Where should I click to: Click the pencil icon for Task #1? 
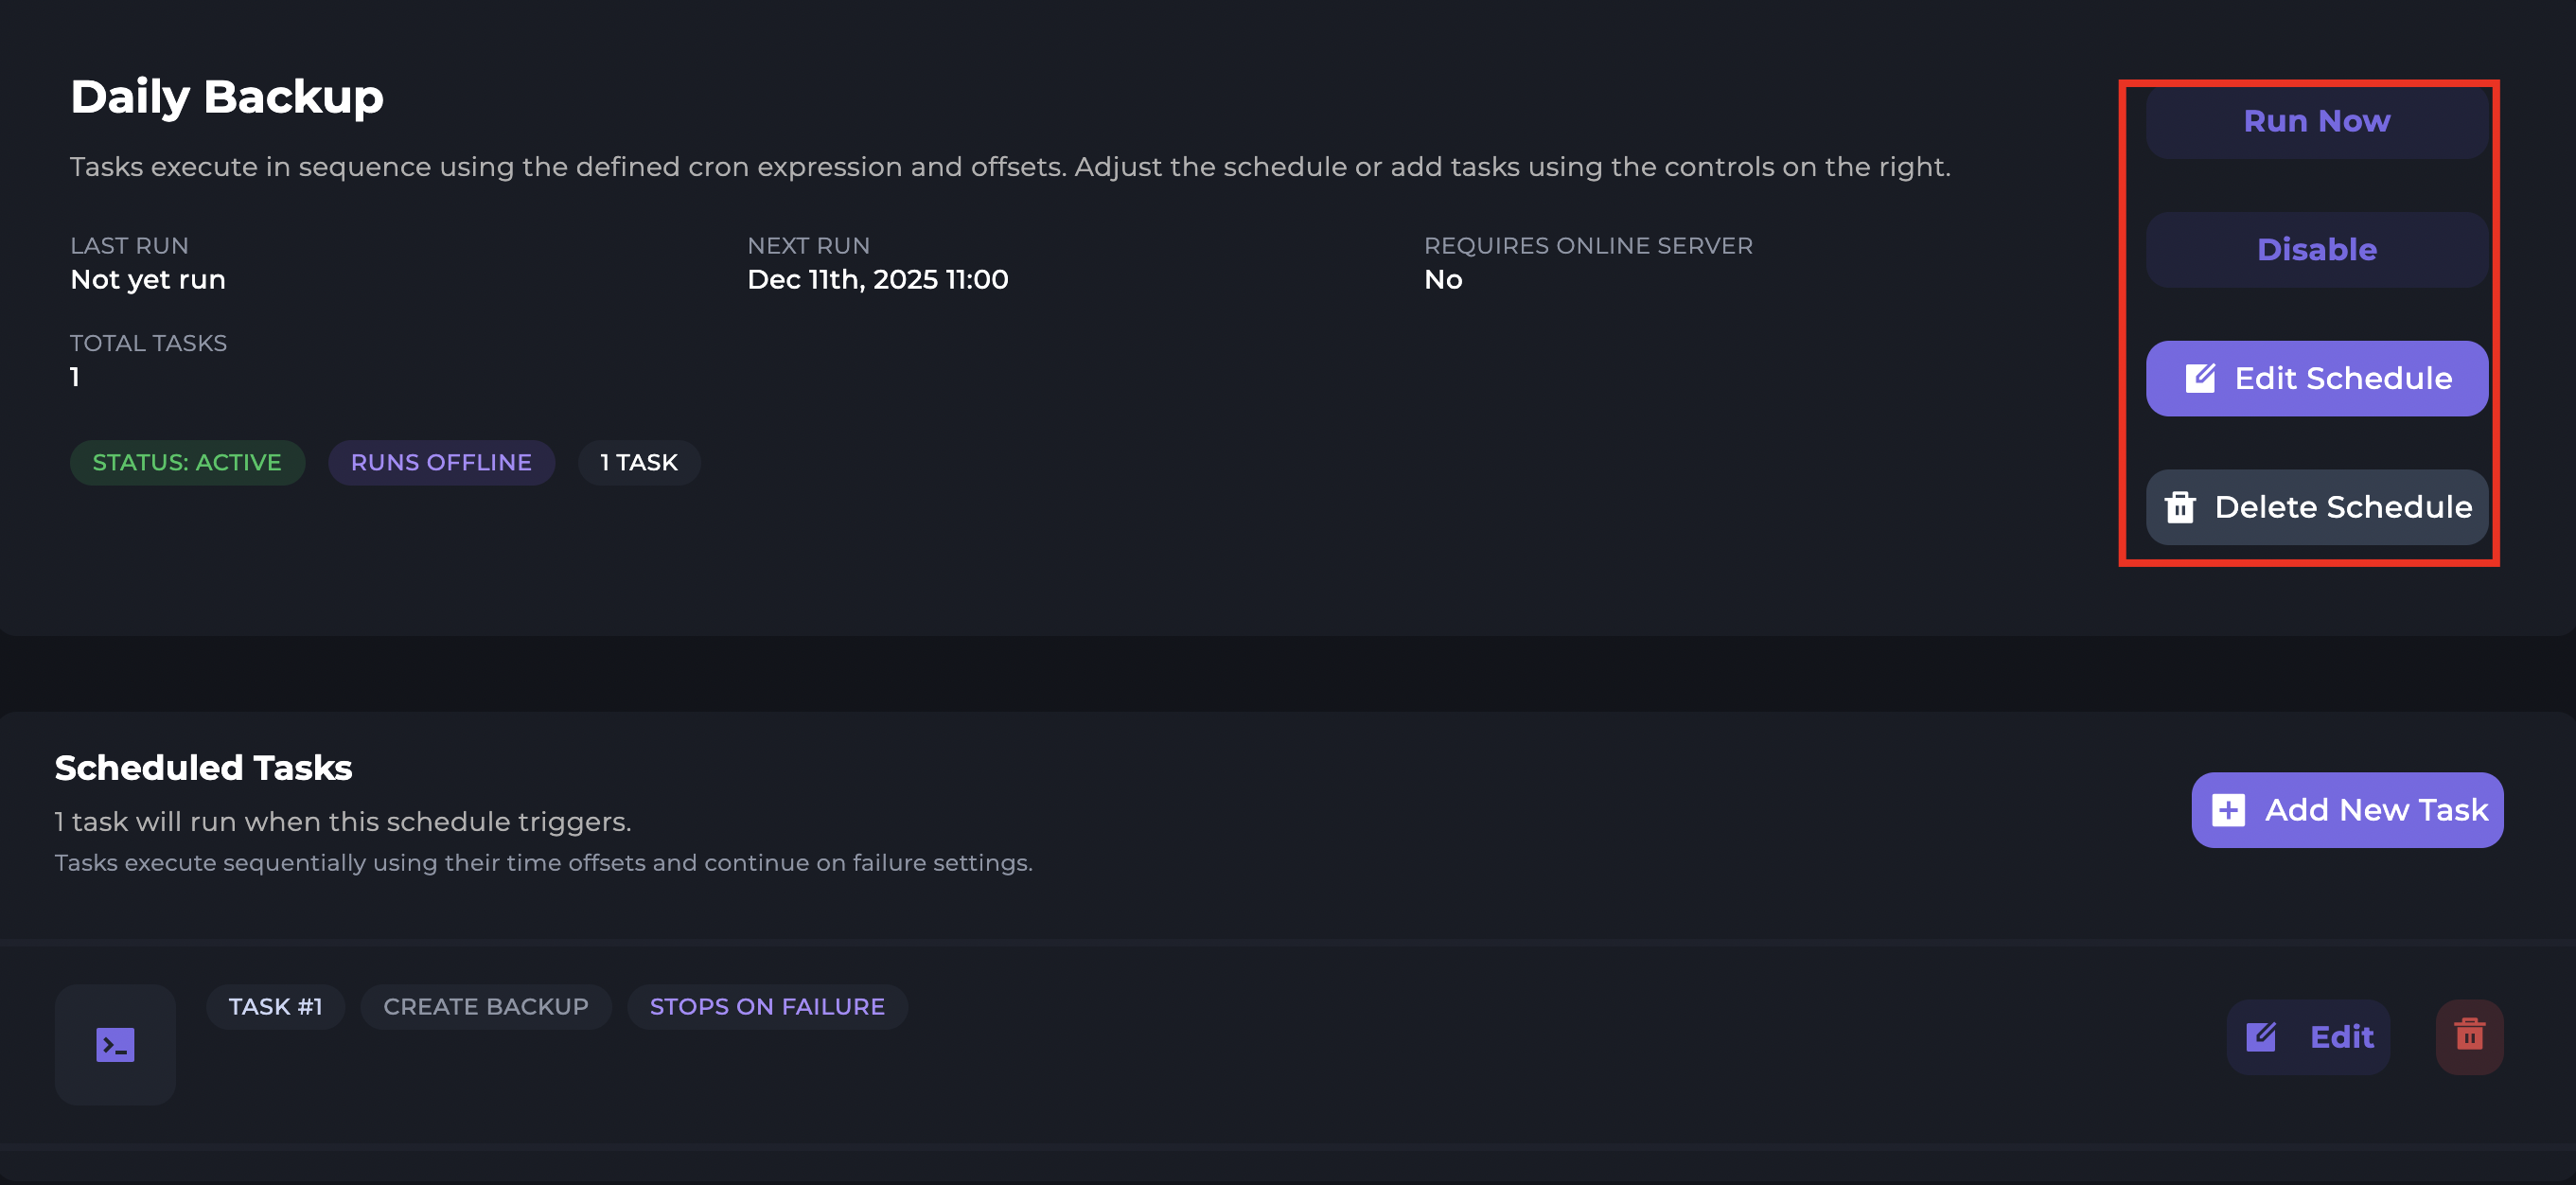coord(2261,1037)
